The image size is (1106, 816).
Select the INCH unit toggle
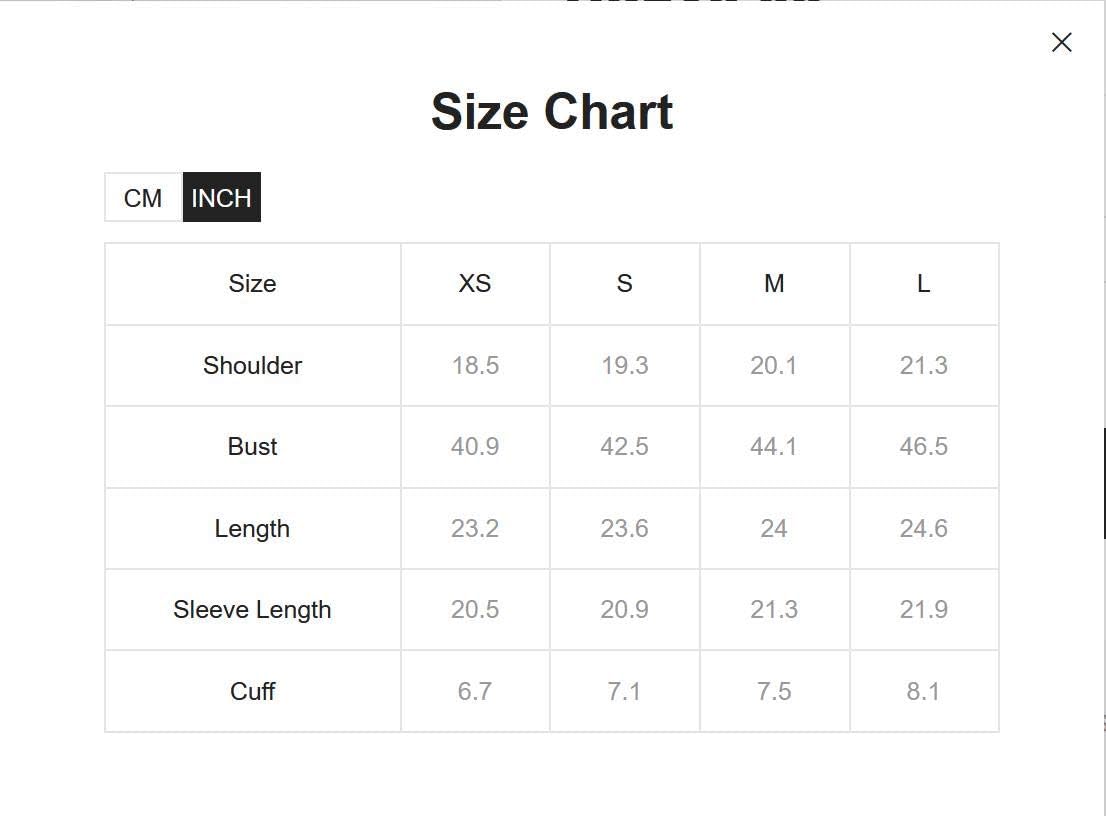(x=221, y=197)
